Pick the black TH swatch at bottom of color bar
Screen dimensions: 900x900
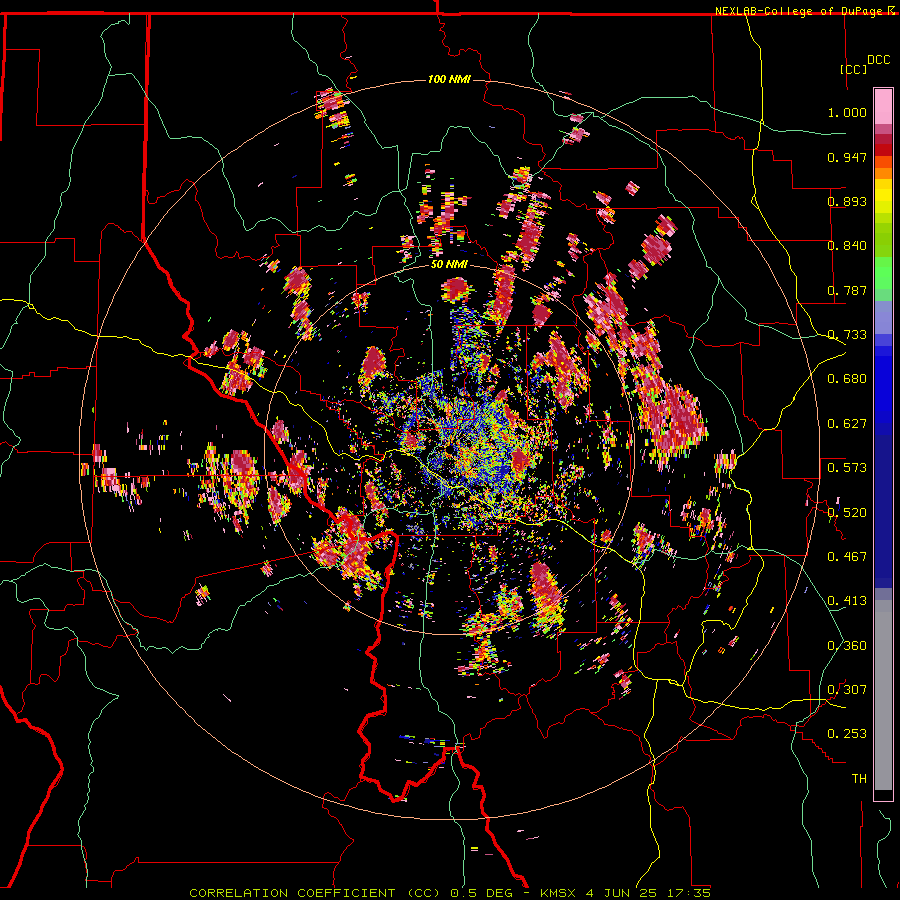[x=883, y=795]
